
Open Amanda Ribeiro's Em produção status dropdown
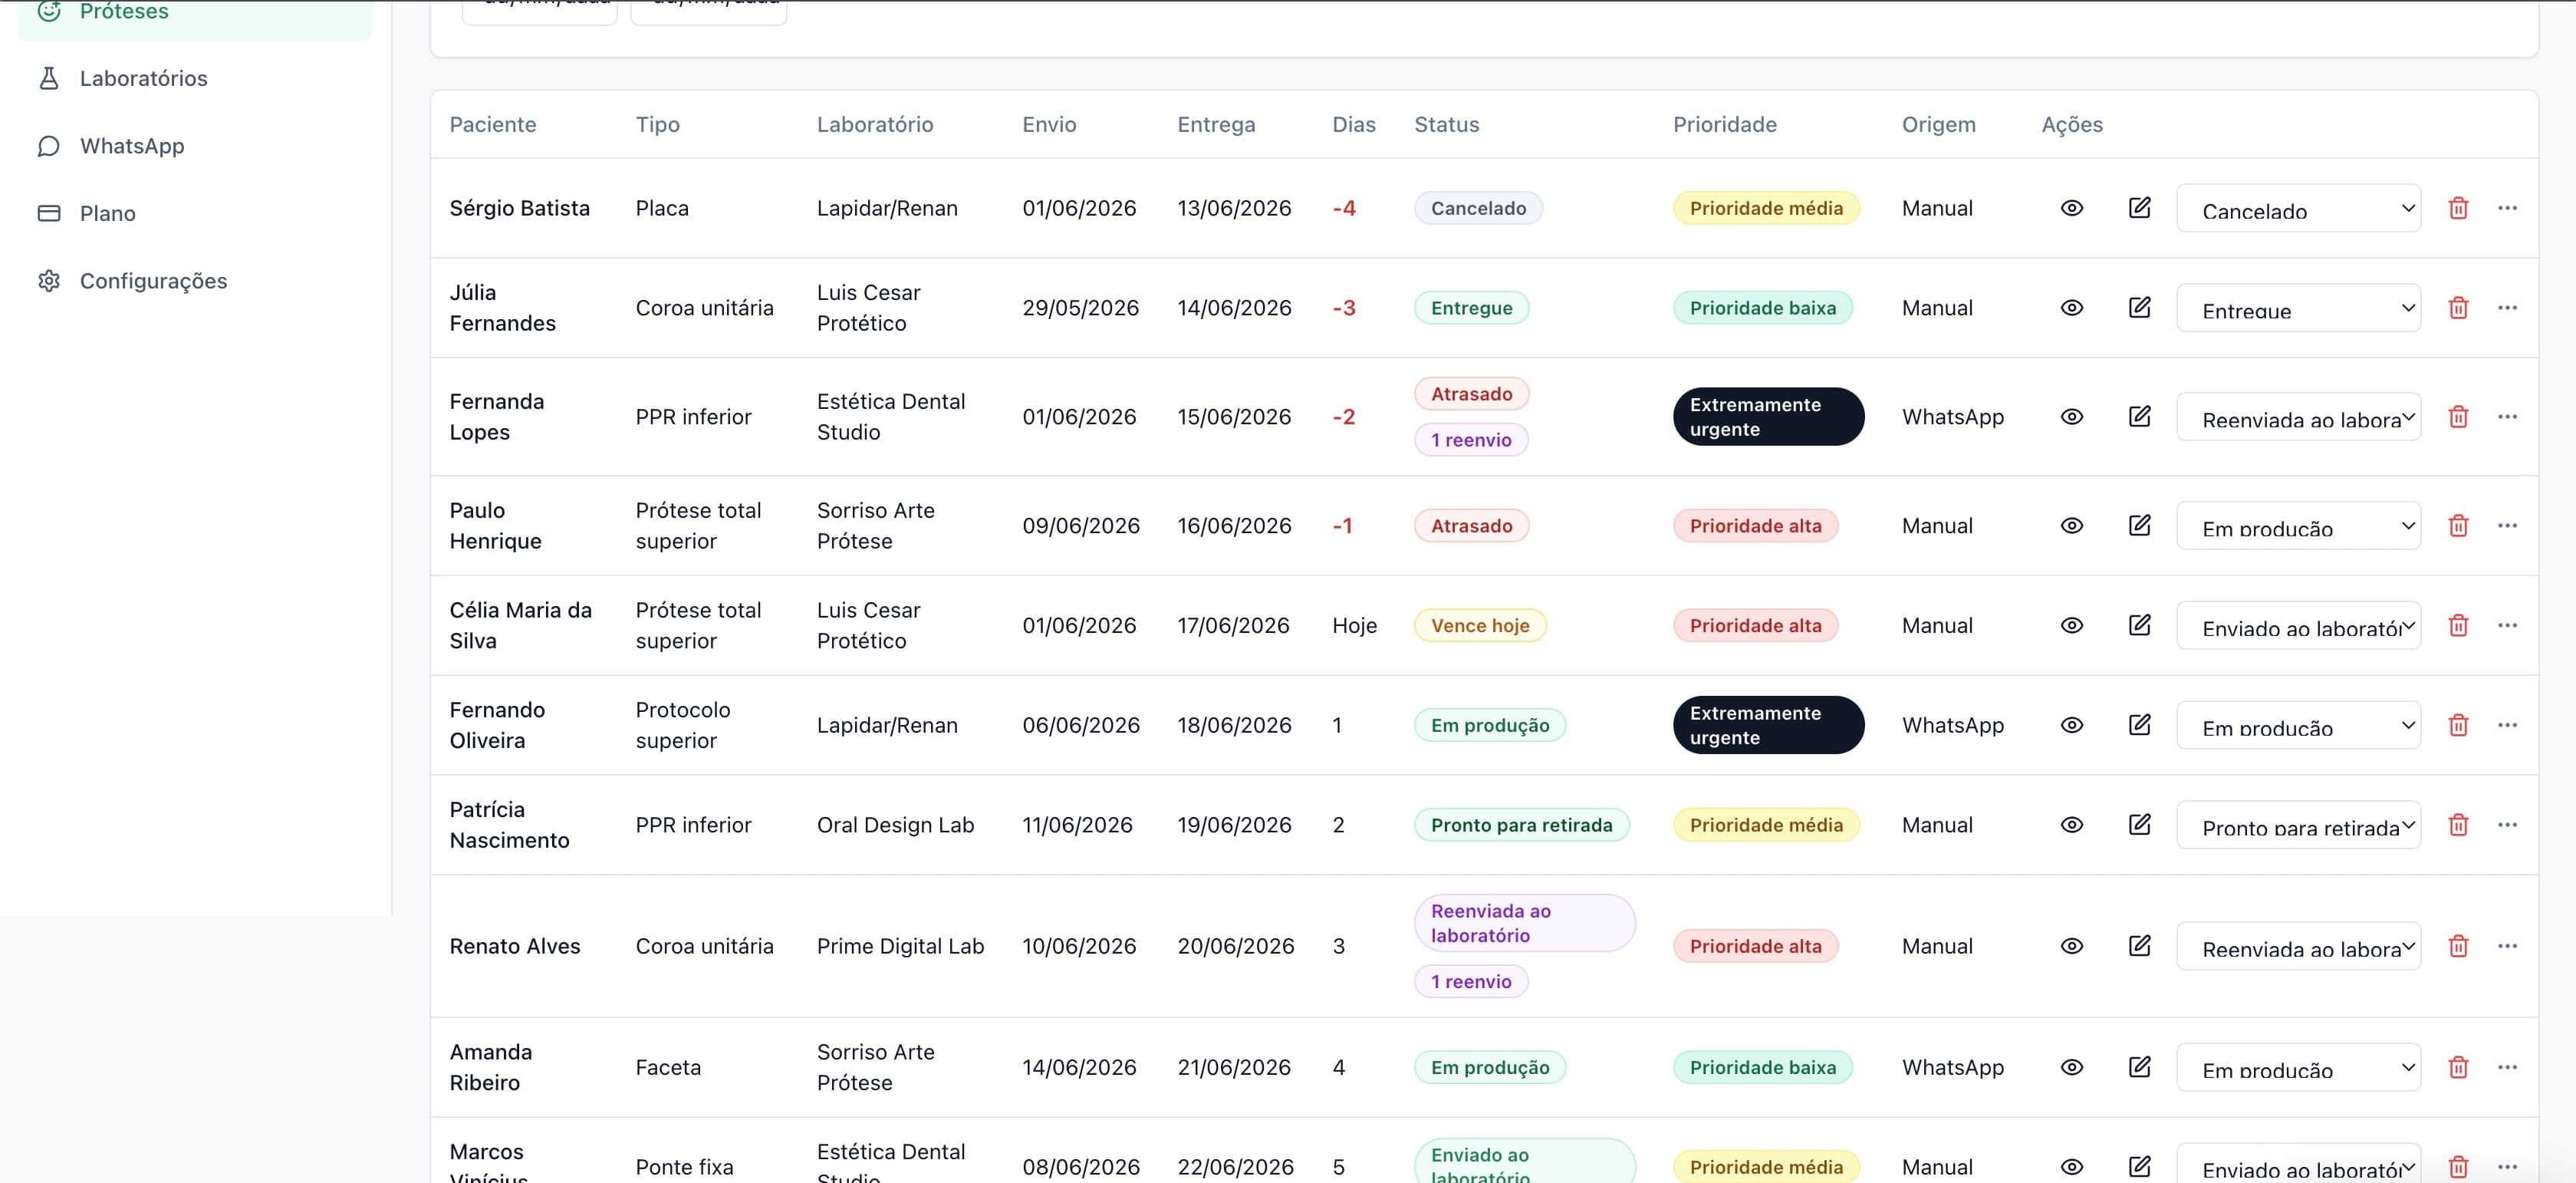pos(2298,1067)
